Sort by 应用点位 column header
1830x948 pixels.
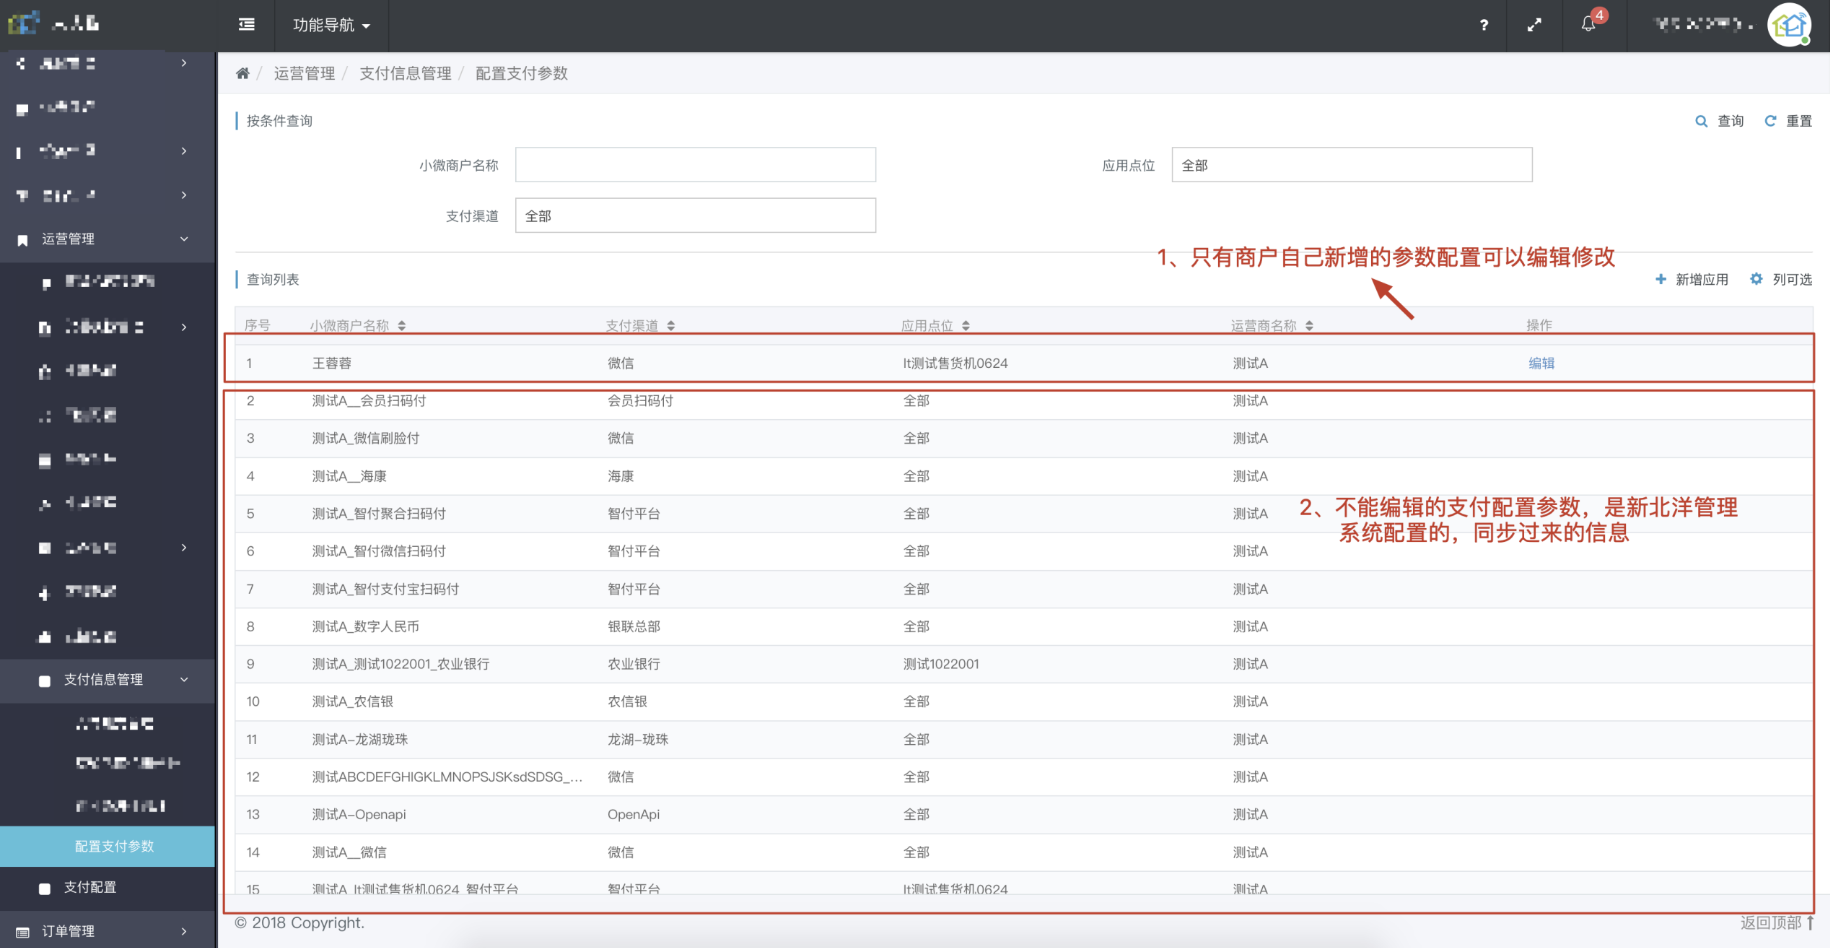tap(935, 325)
